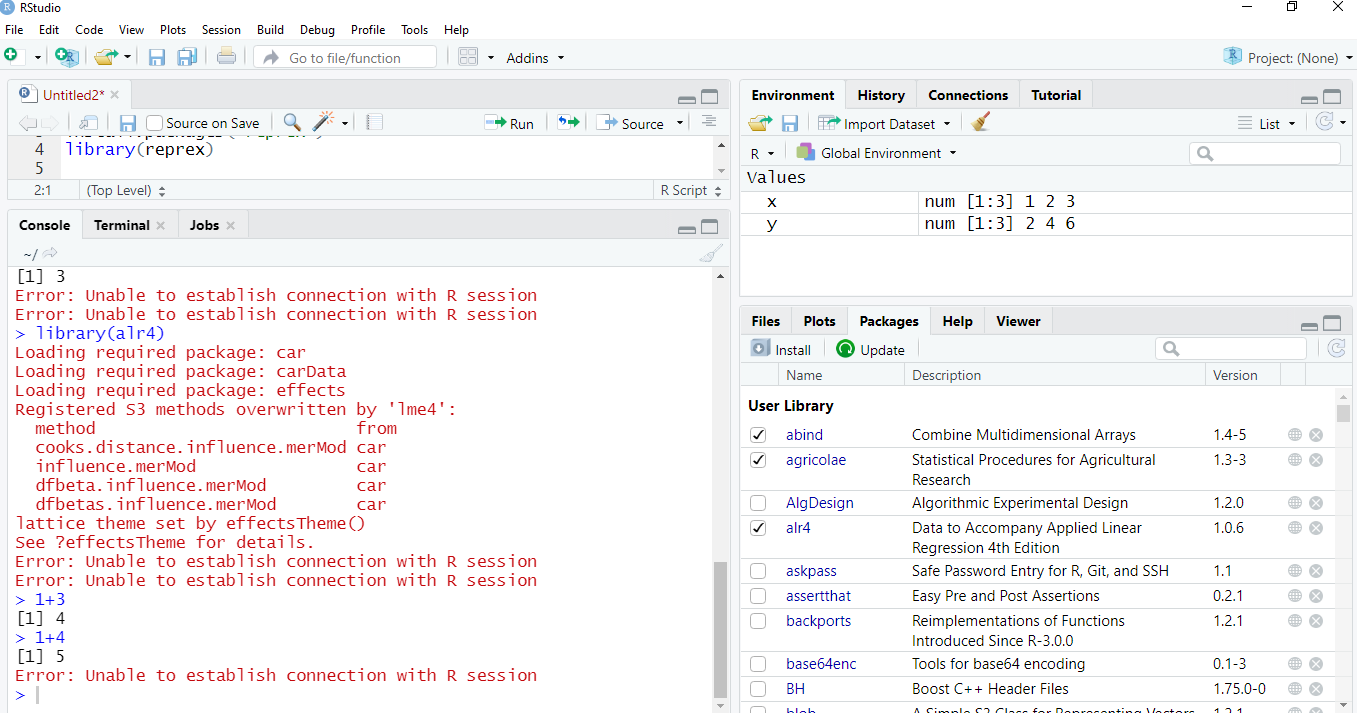The image size is (1357, 713).
Task: Open web docs globe for askpass
Action: click(1295, 571)
